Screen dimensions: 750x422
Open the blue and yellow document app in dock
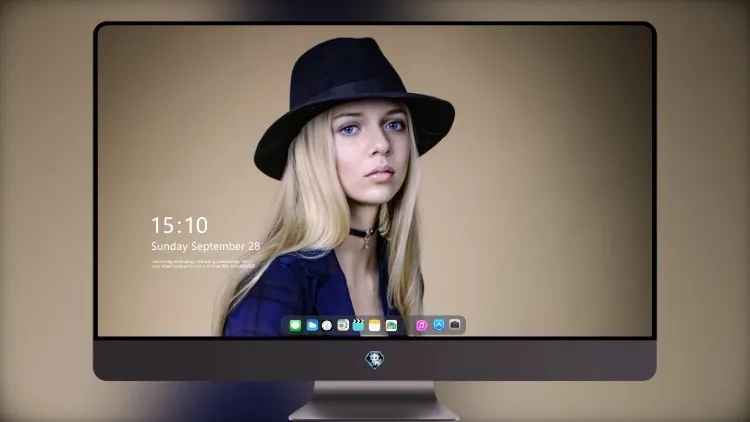coord(343,325)
